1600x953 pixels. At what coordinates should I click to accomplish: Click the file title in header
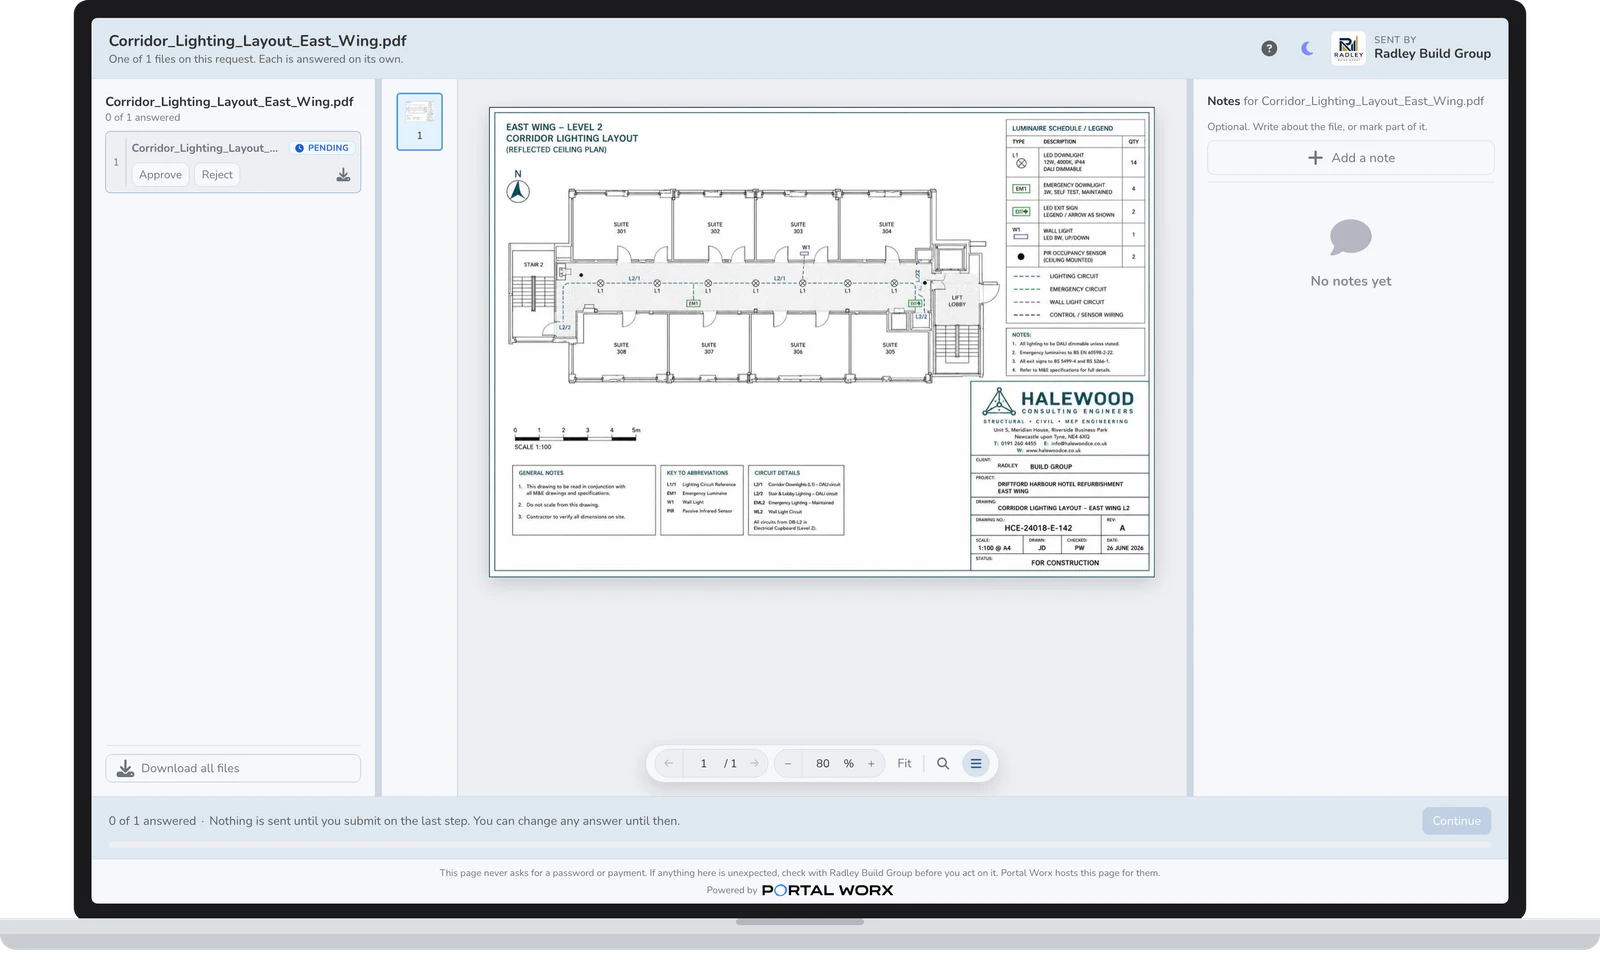point(257,41)
